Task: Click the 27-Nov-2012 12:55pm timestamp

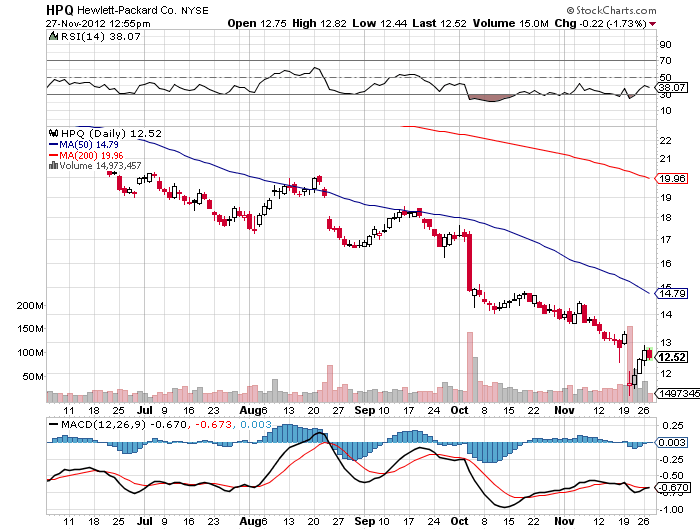Action: coord(98,24)
